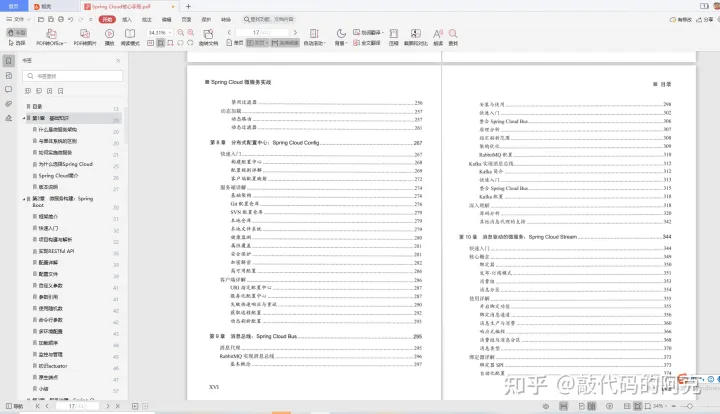Go to next page with the toolbar right arrow
Screen dimensions: 720x414
tap(295, 33)
